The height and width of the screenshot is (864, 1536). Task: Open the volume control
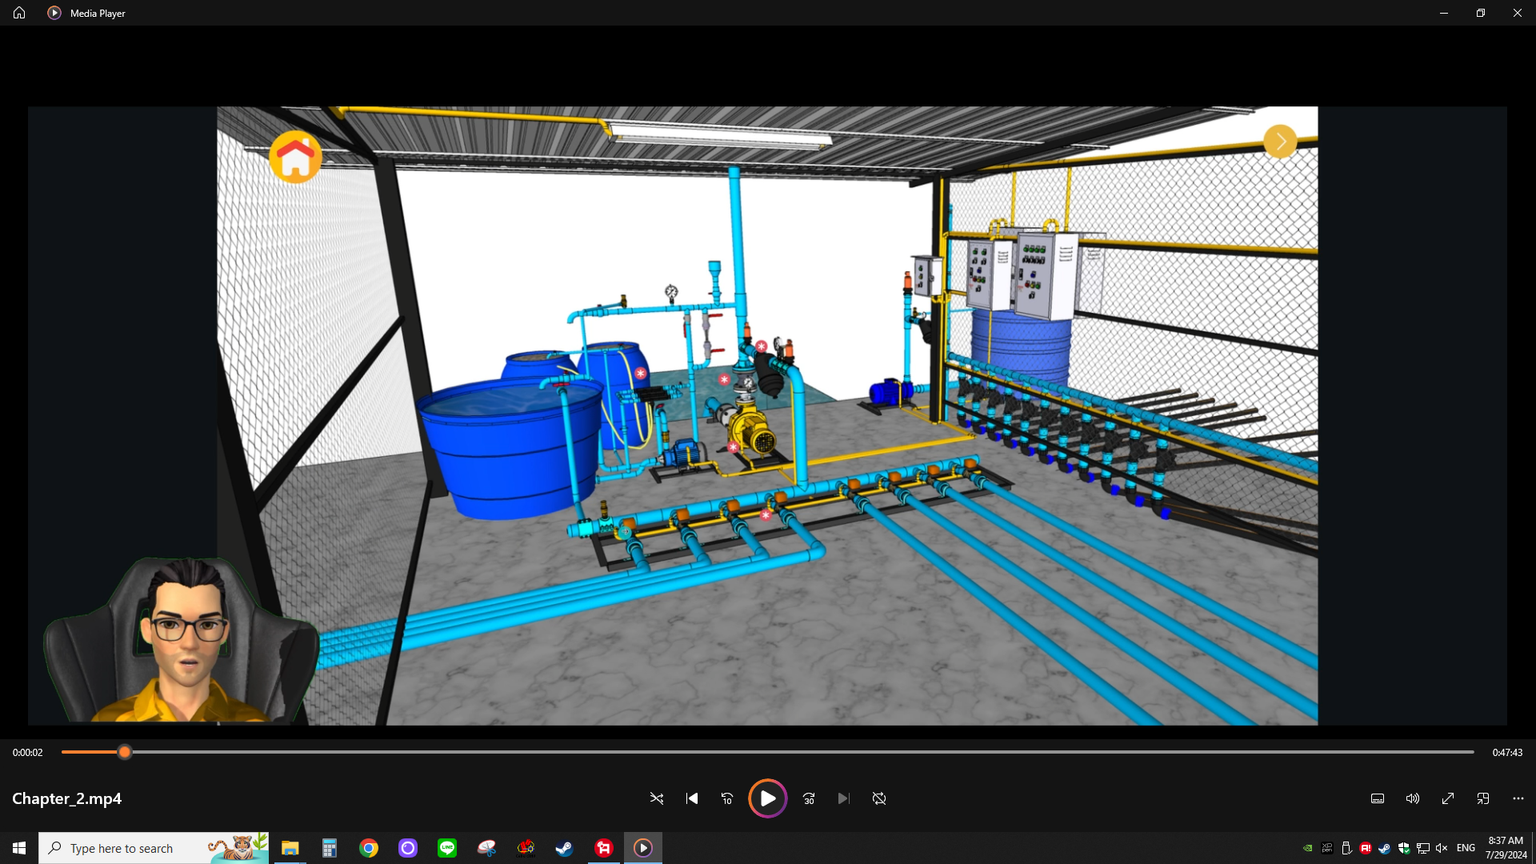click(x=1412, y=798)
